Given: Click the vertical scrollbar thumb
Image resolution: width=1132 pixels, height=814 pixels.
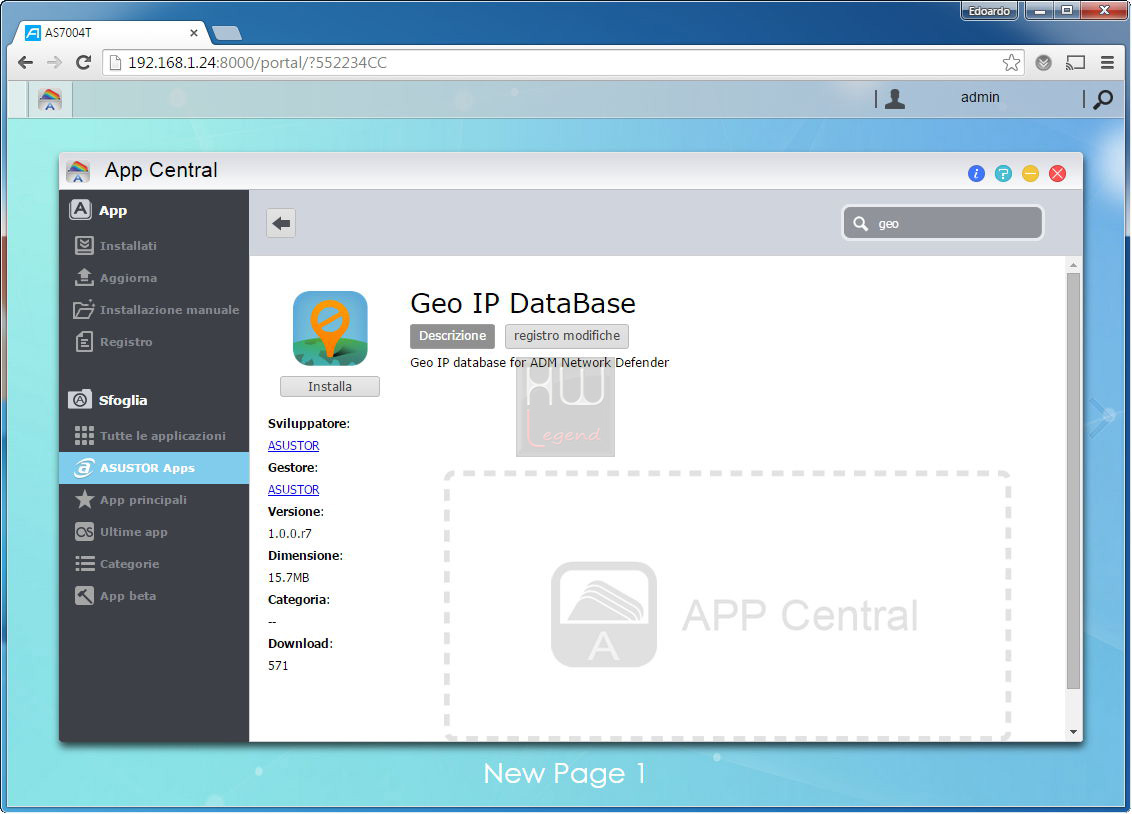Looking at the screenshot, I should click(x=1074, y=481).
